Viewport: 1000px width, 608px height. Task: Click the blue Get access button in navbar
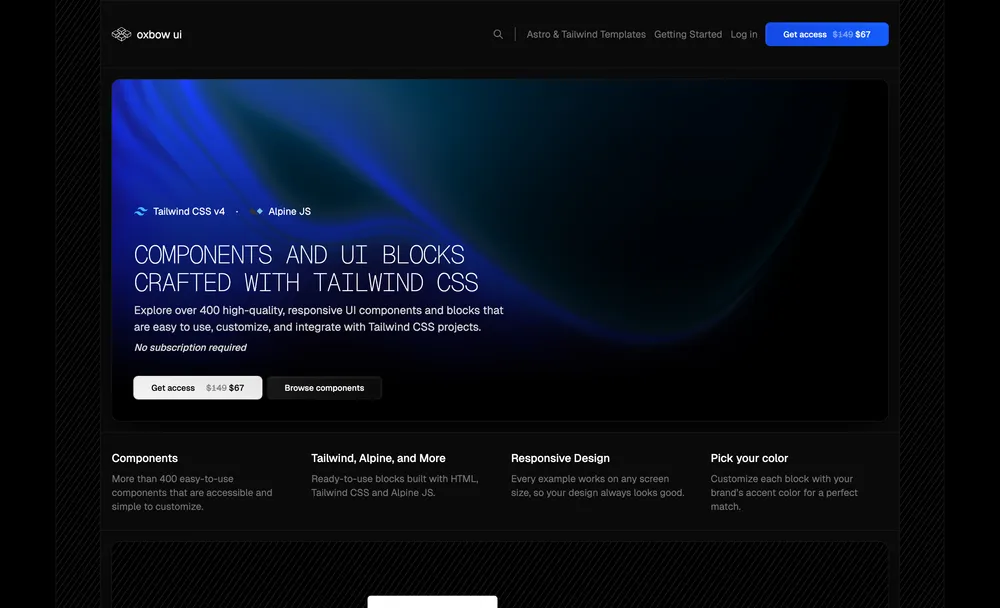click(827, 33)
